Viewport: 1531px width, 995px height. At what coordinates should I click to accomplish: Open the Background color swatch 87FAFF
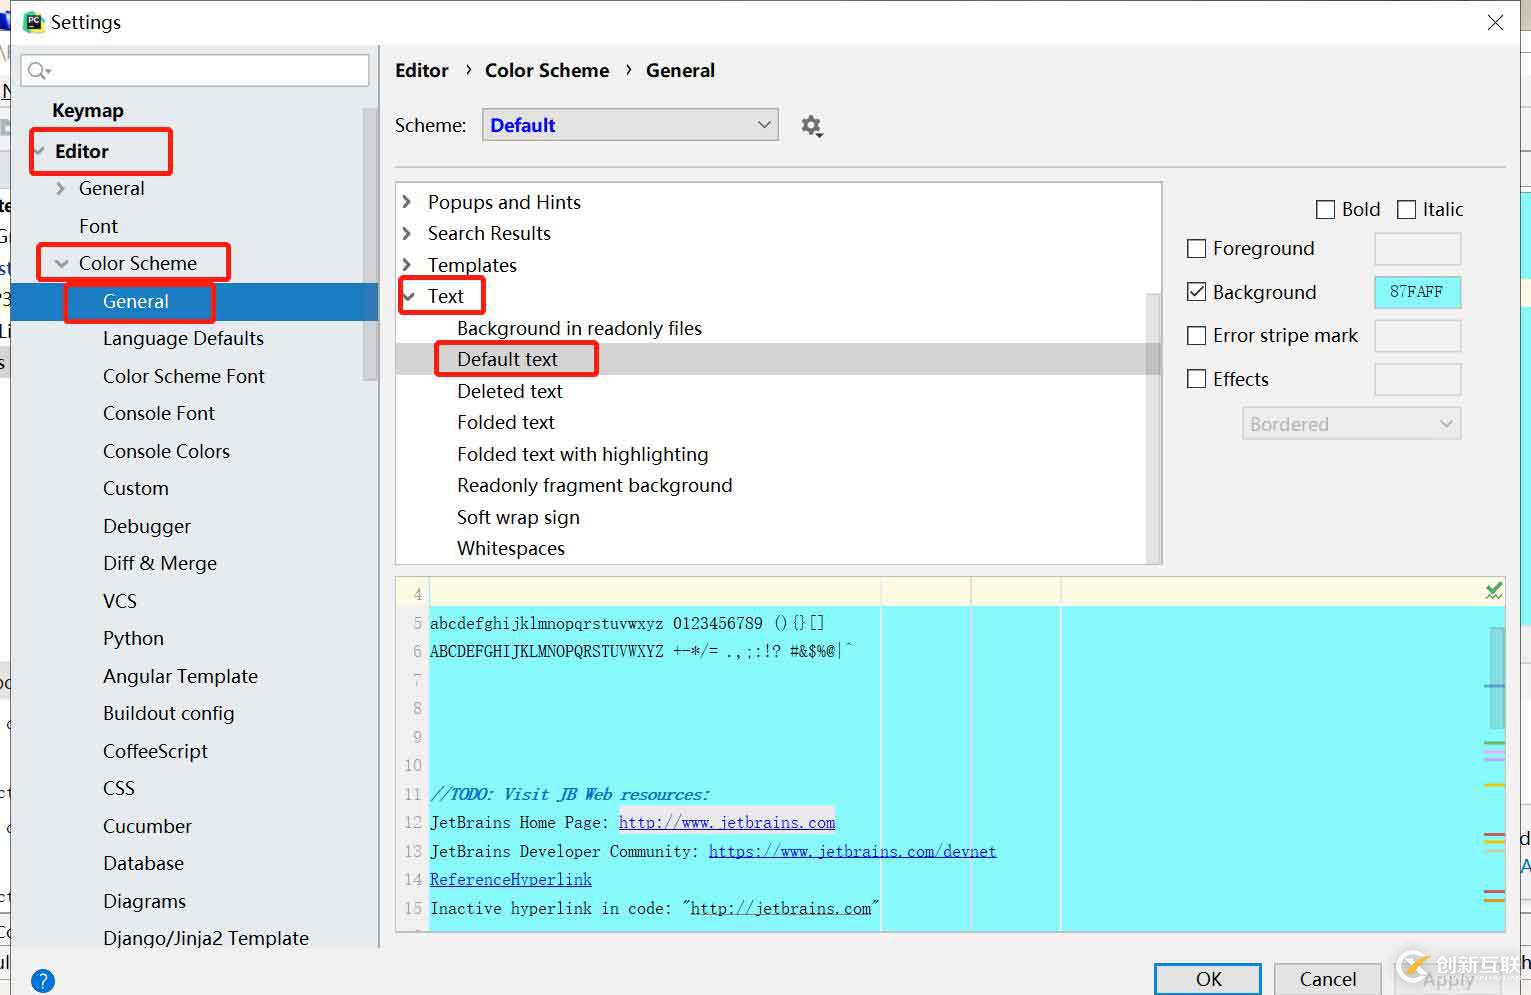pyautogui.click(x=1417, y=292)
